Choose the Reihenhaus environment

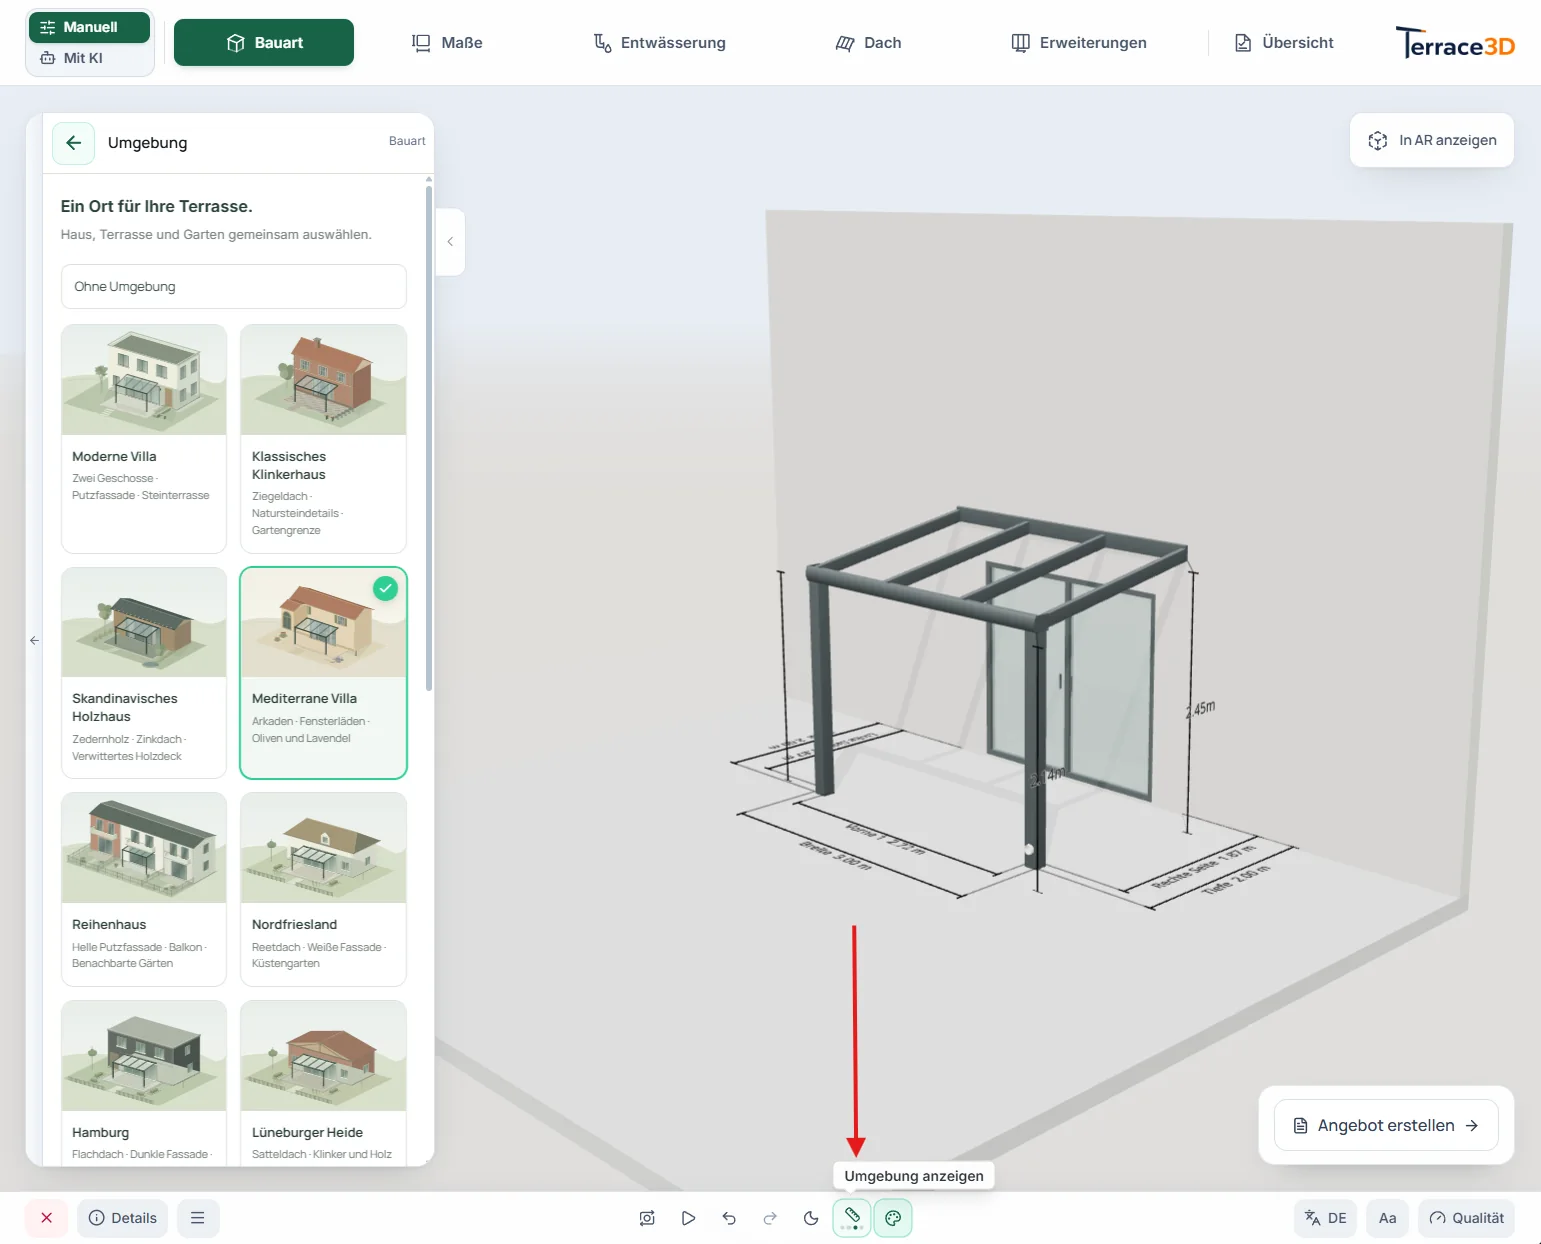tap(144, 890)
